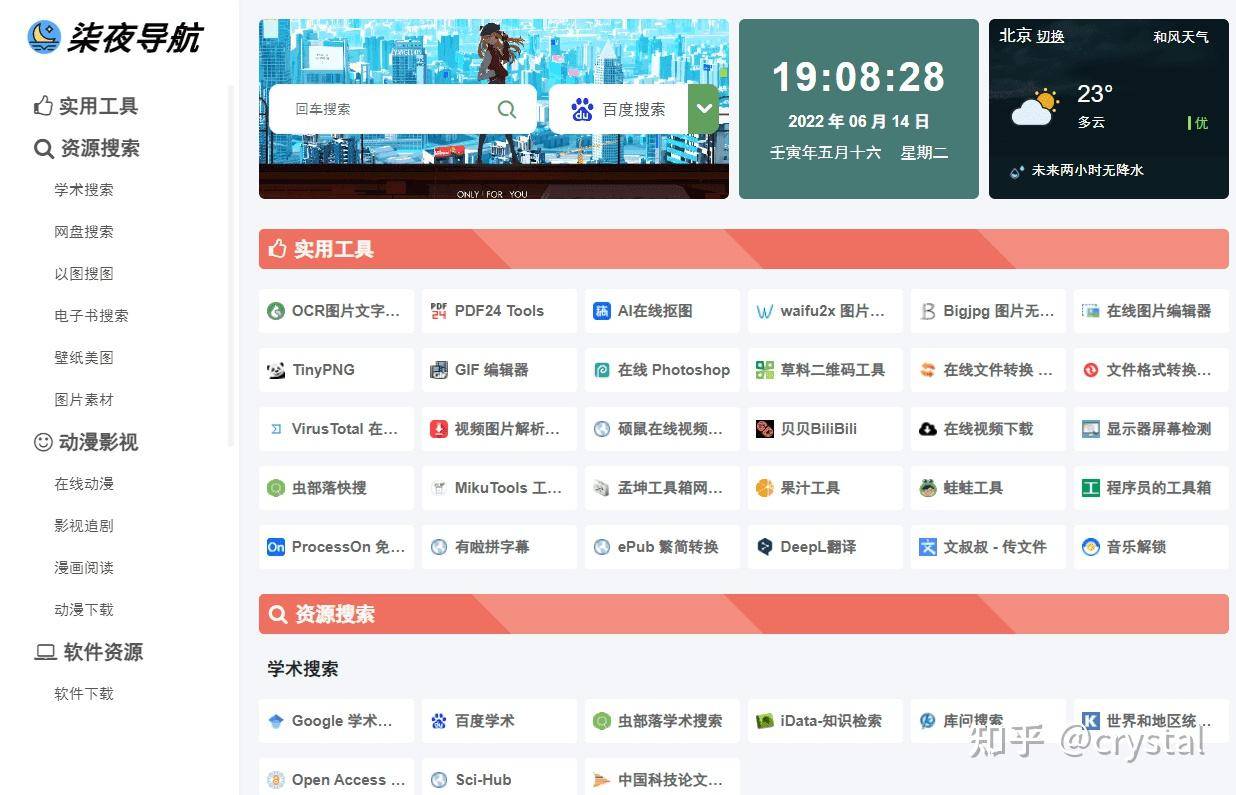Click the 音乐解锁 icon
Screen dimensions: 1236x795
[x=1091, y=547]
